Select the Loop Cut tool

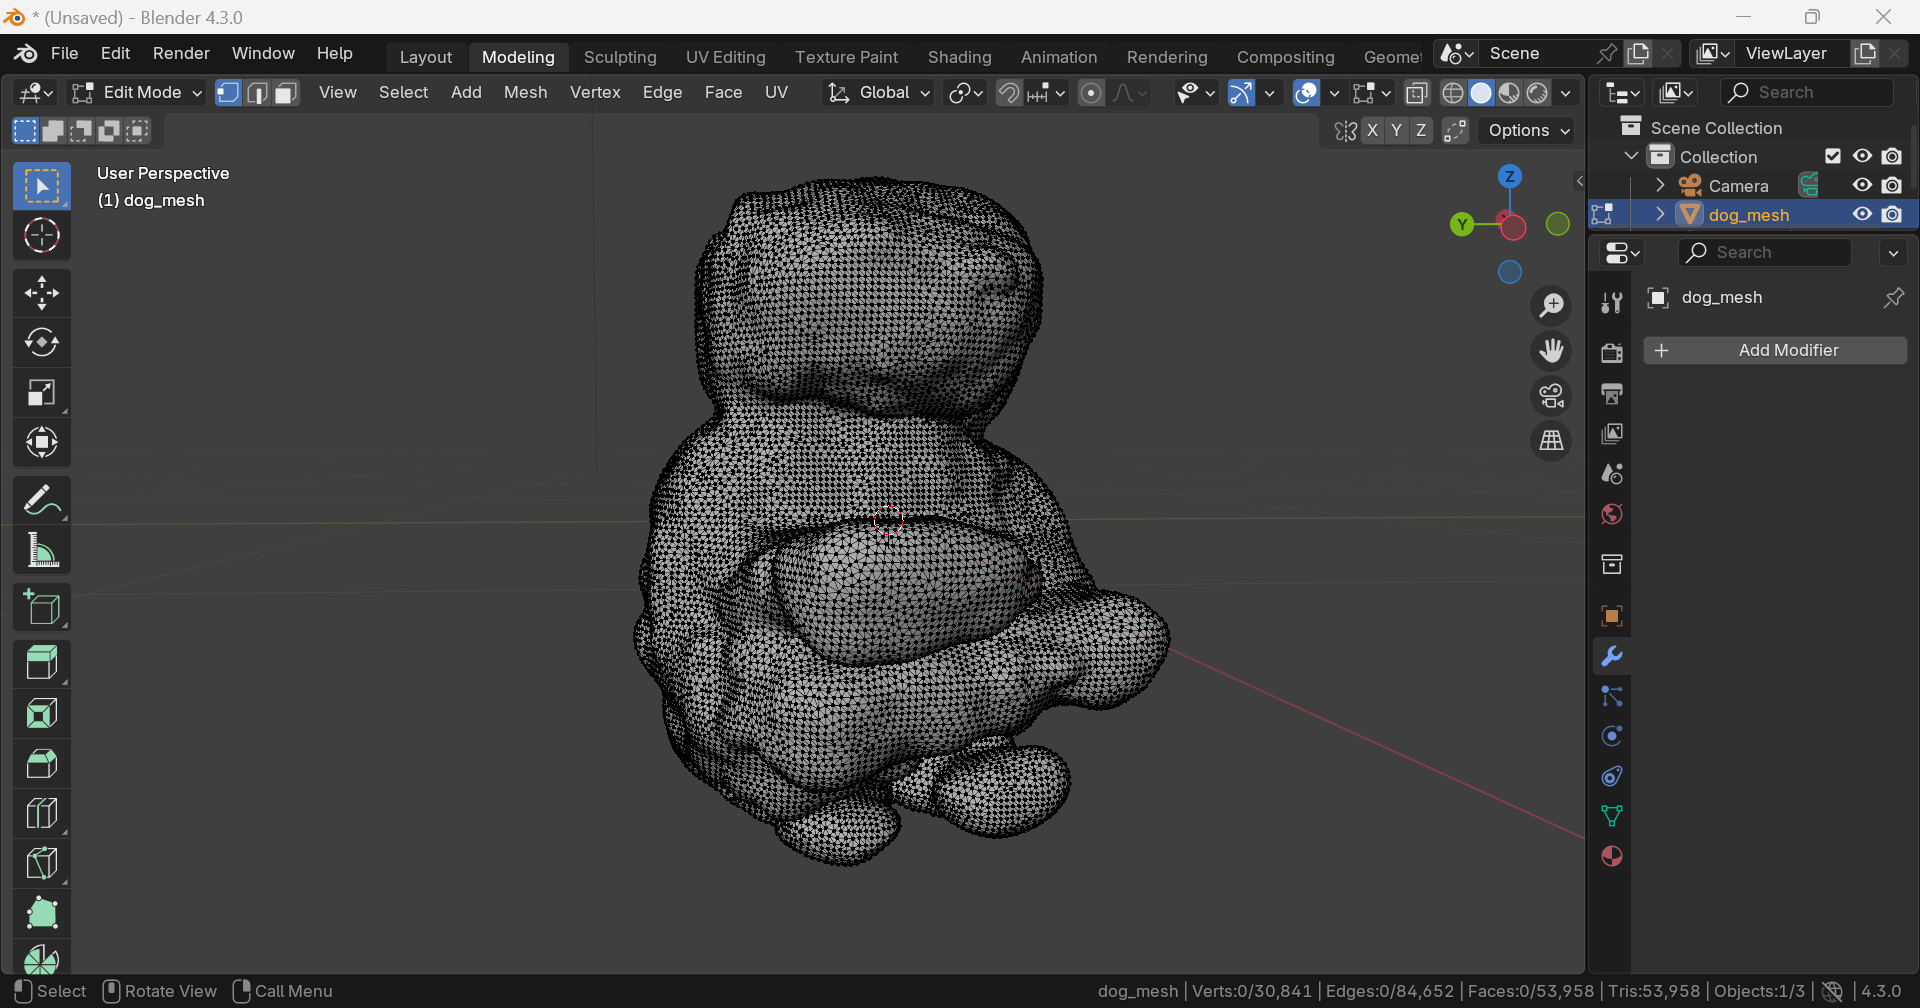click(x=41, y=813)
